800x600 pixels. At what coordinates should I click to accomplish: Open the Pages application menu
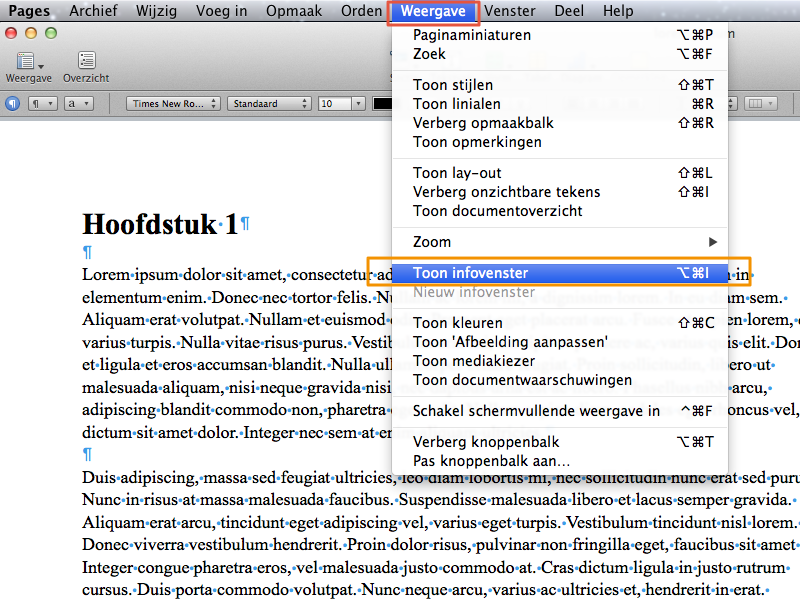pyautogui.click(x=29, y=11)
